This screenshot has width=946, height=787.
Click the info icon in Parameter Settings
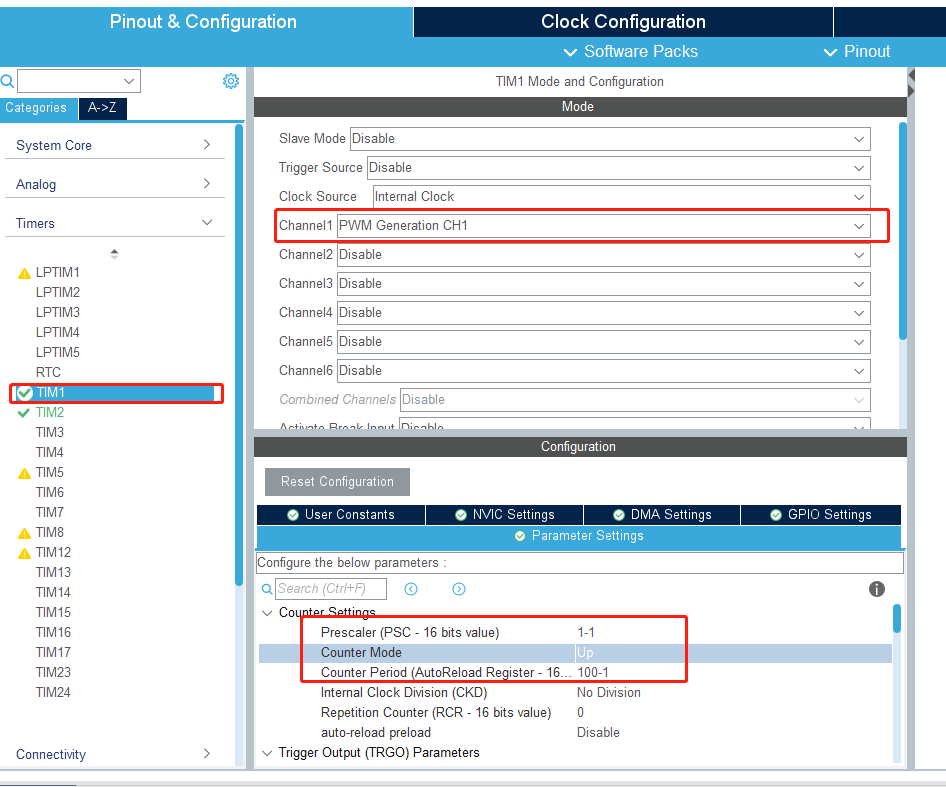876,589
